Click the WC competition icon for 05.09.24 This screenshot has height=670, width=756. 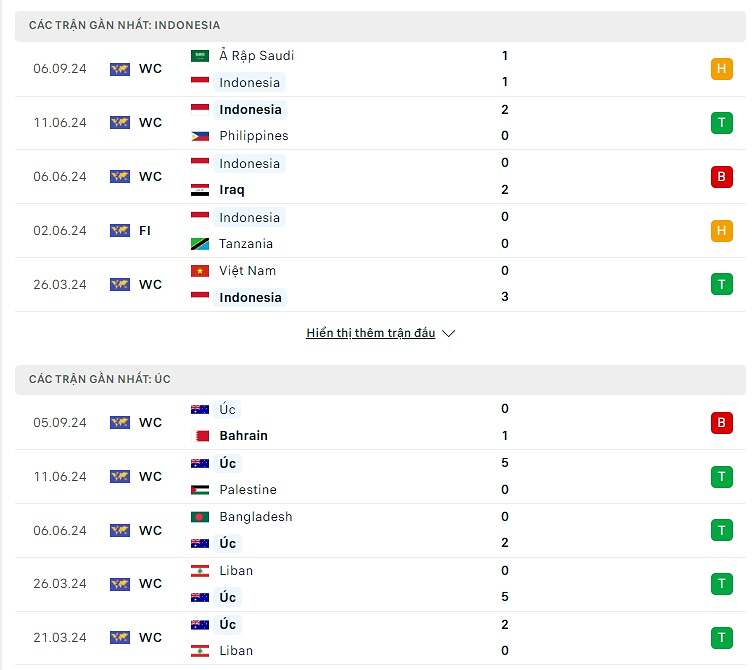point(120,423)
